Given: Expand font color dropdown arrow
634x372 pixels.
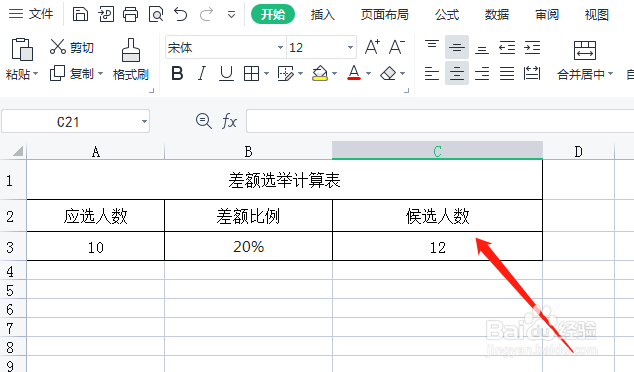Looking at the screenshot, I should pyautogui.click(x=368, y=74).
